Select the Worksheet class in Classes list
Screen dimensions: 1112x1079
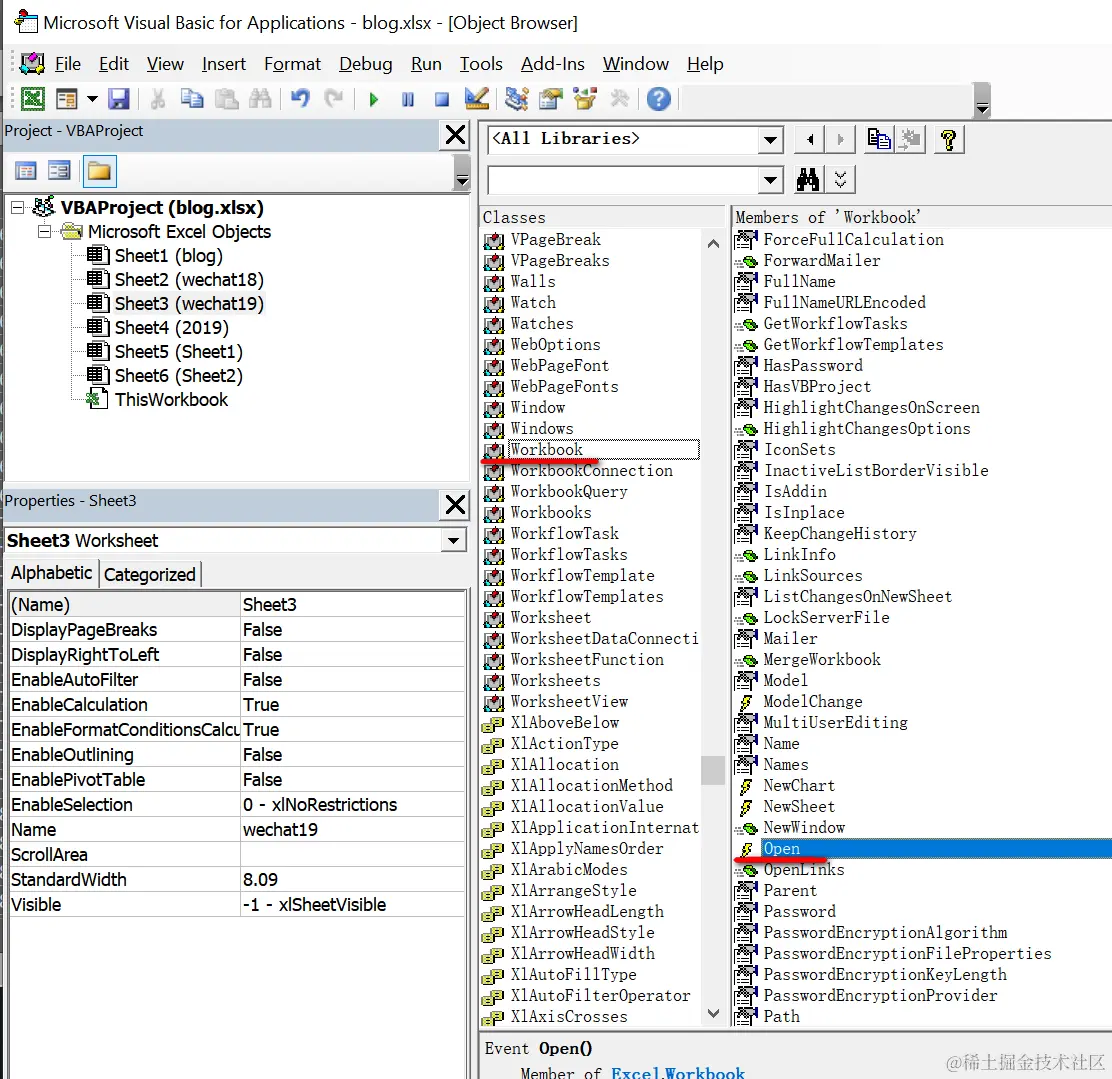pos(550,618)
